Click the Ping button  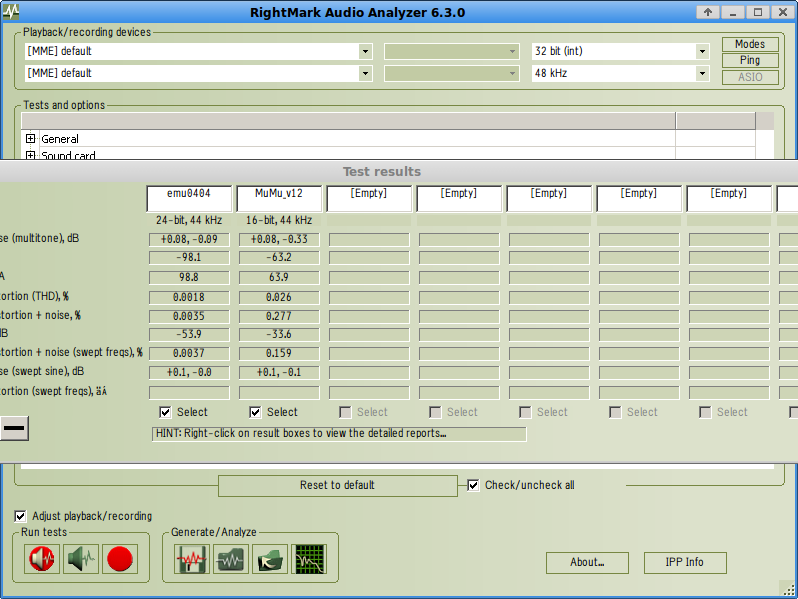coord(750,60)
